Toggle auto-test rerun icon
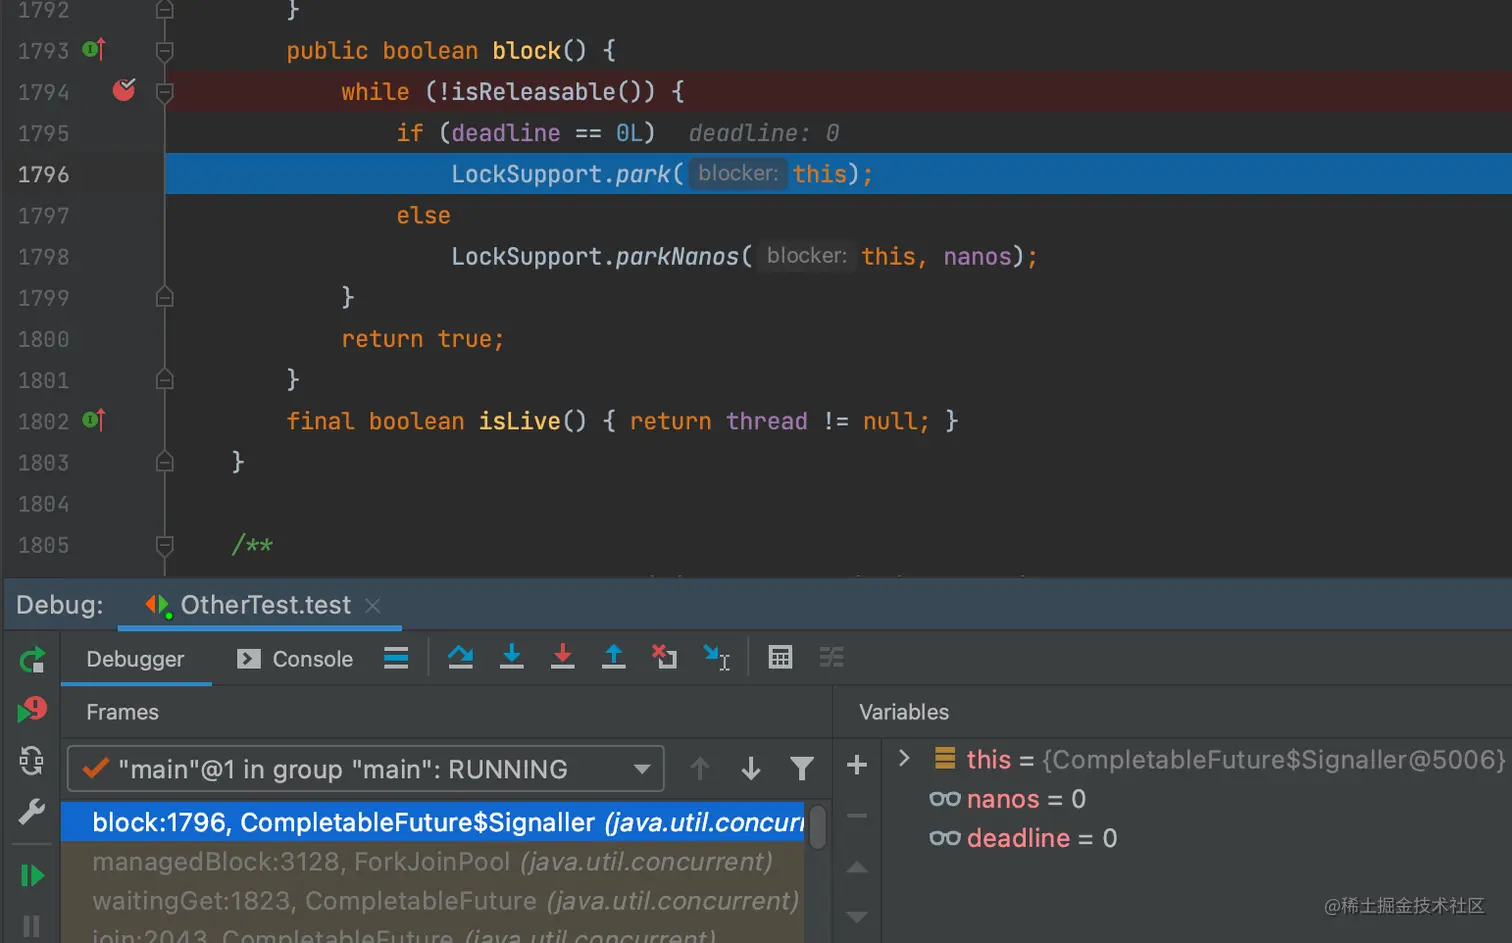1512x943 pixels. 32,761
